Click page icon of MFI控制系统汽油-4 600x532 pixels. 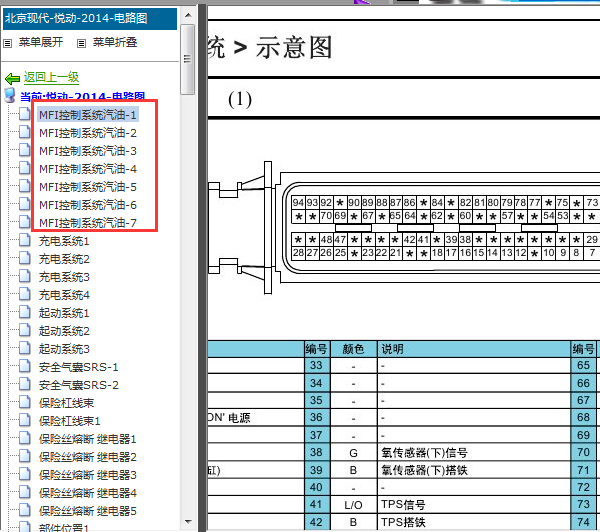pos(25,168)
